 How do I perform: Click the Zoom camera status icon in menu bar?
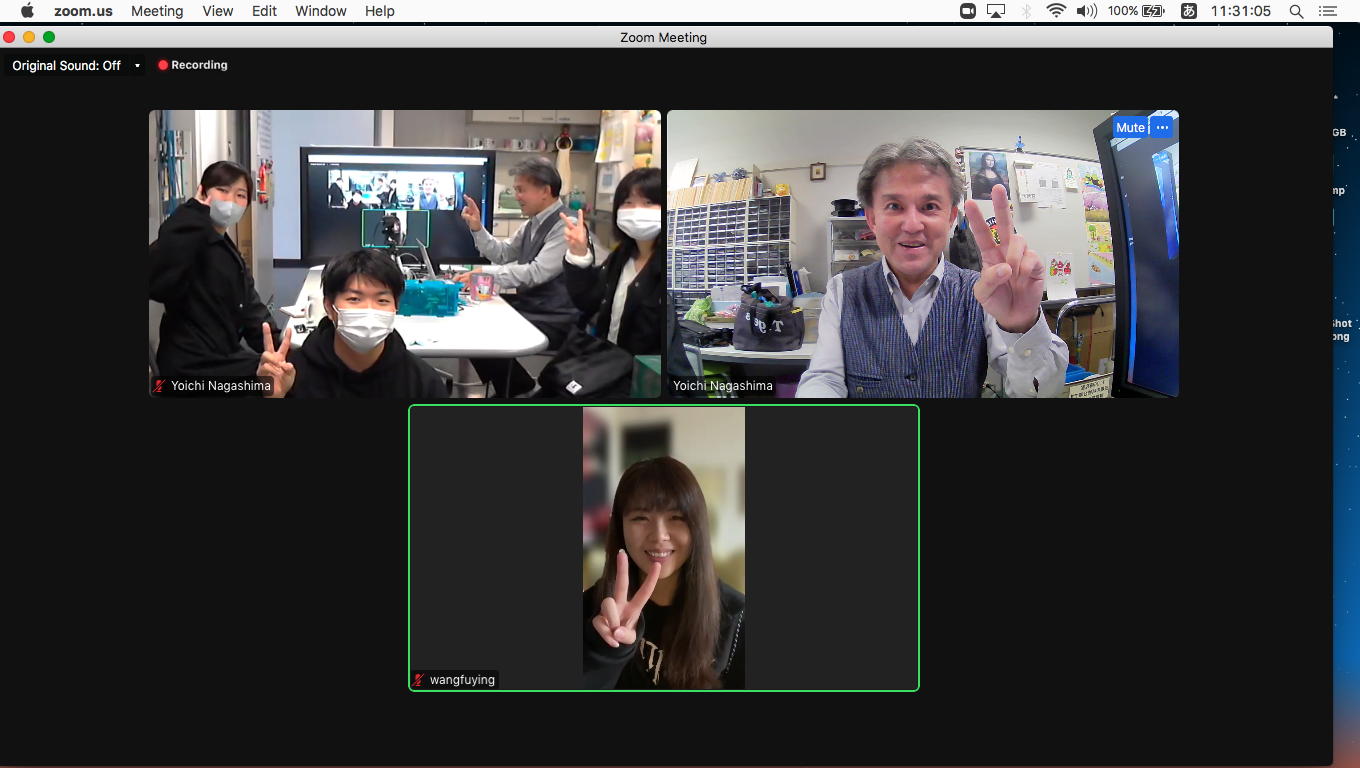968,11
